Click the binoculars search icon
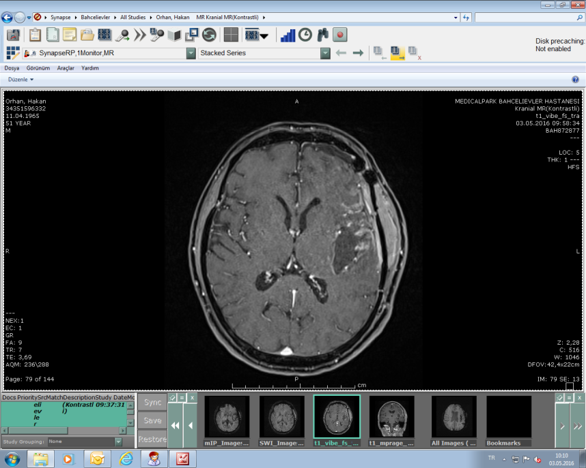Image resolution: width=586 pixels, height=468 pixels. [x=322, y=35]
